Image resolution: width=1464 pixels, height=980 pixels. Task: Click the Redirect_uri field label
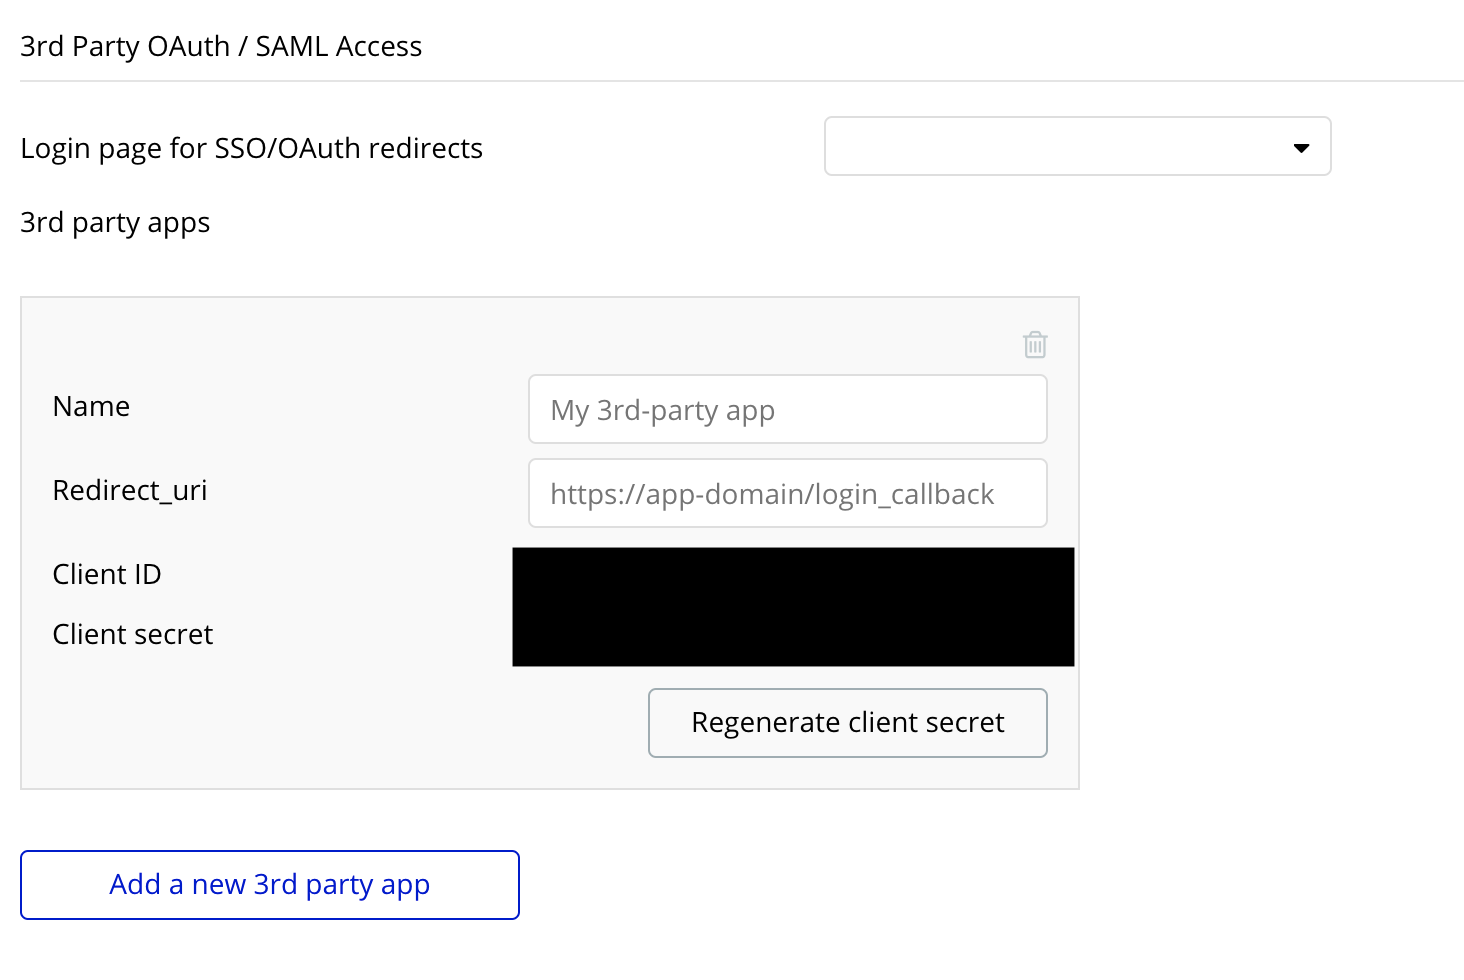tap(130, 490)
